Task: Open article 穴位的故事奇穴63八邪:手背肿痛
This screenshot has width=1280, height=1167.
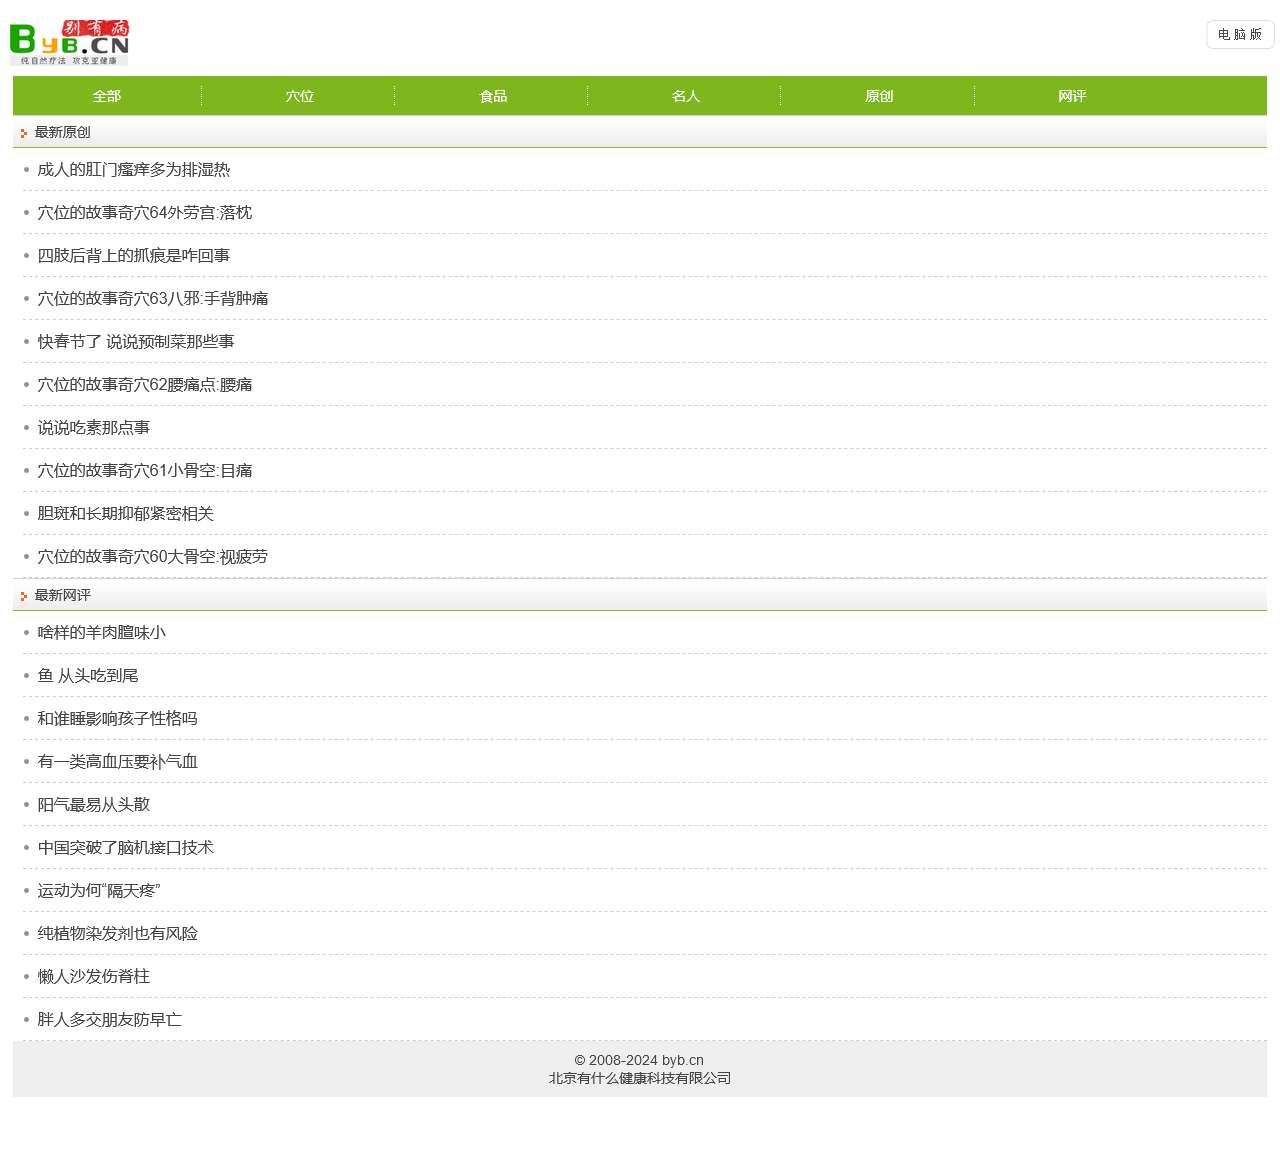Action: click(153, 299)
